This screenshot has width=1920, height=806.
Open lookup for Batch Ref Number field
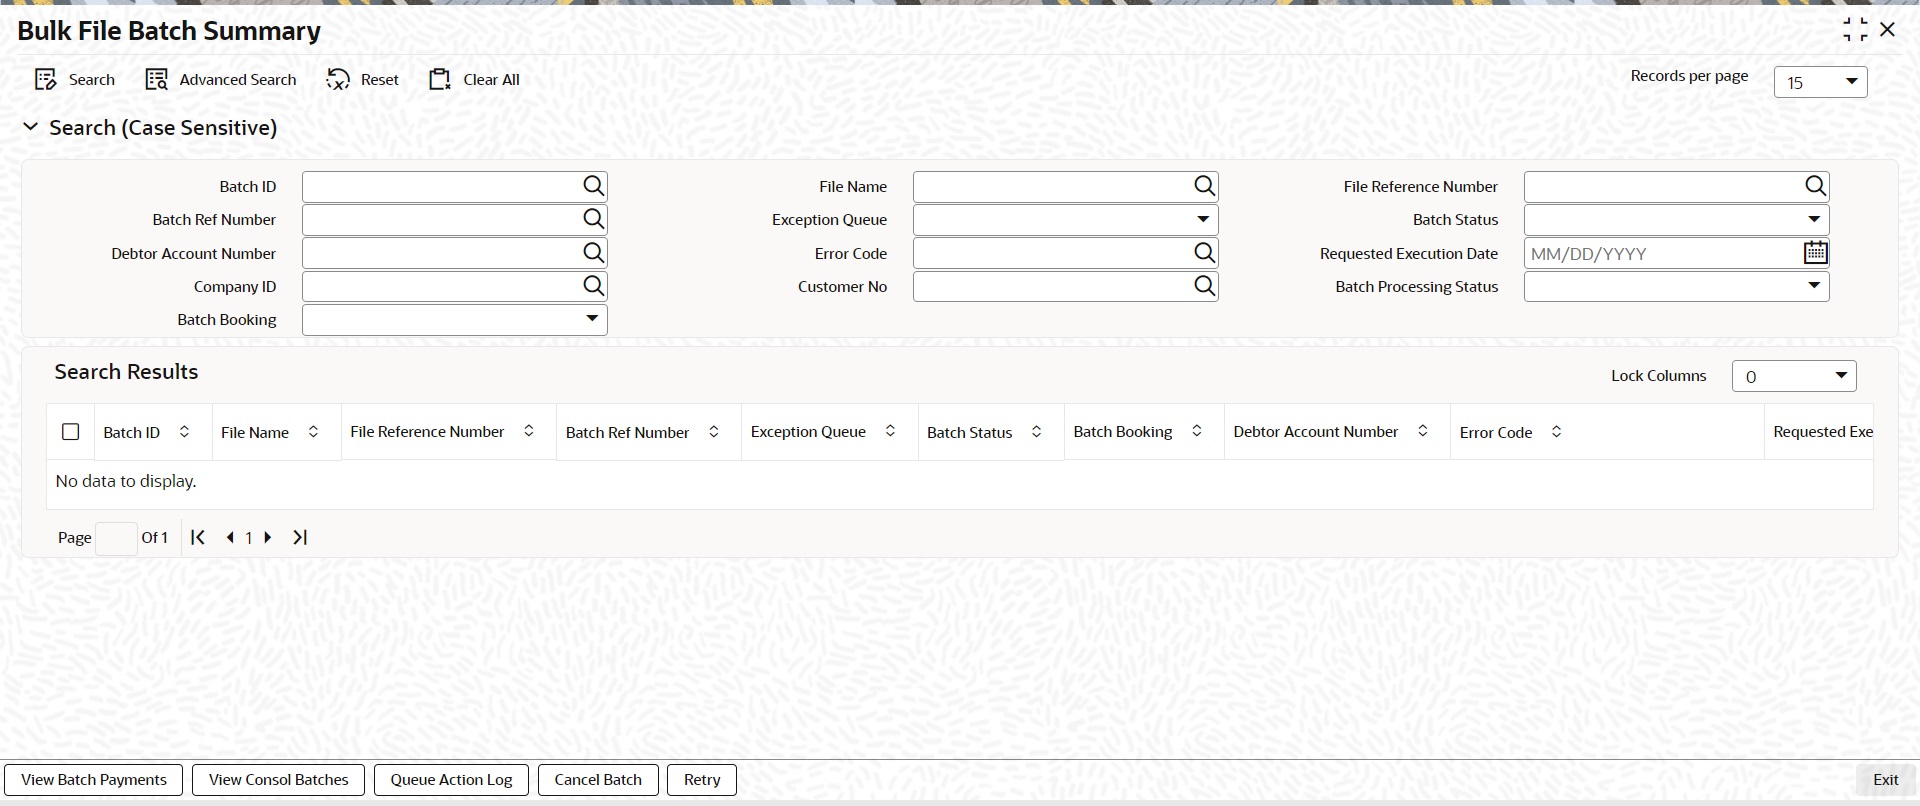pyautogui.click(x=593, y=219)
